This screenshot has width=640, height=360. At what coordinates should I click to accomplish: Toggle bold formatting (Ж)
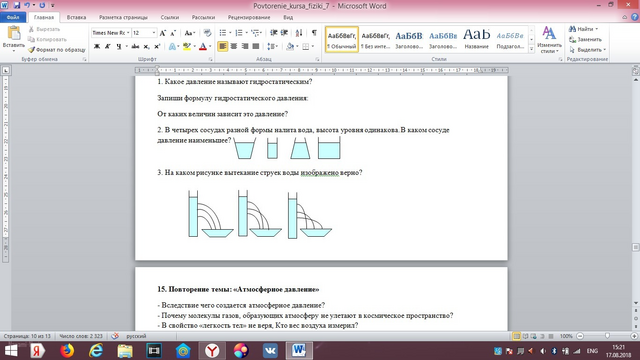97,47
